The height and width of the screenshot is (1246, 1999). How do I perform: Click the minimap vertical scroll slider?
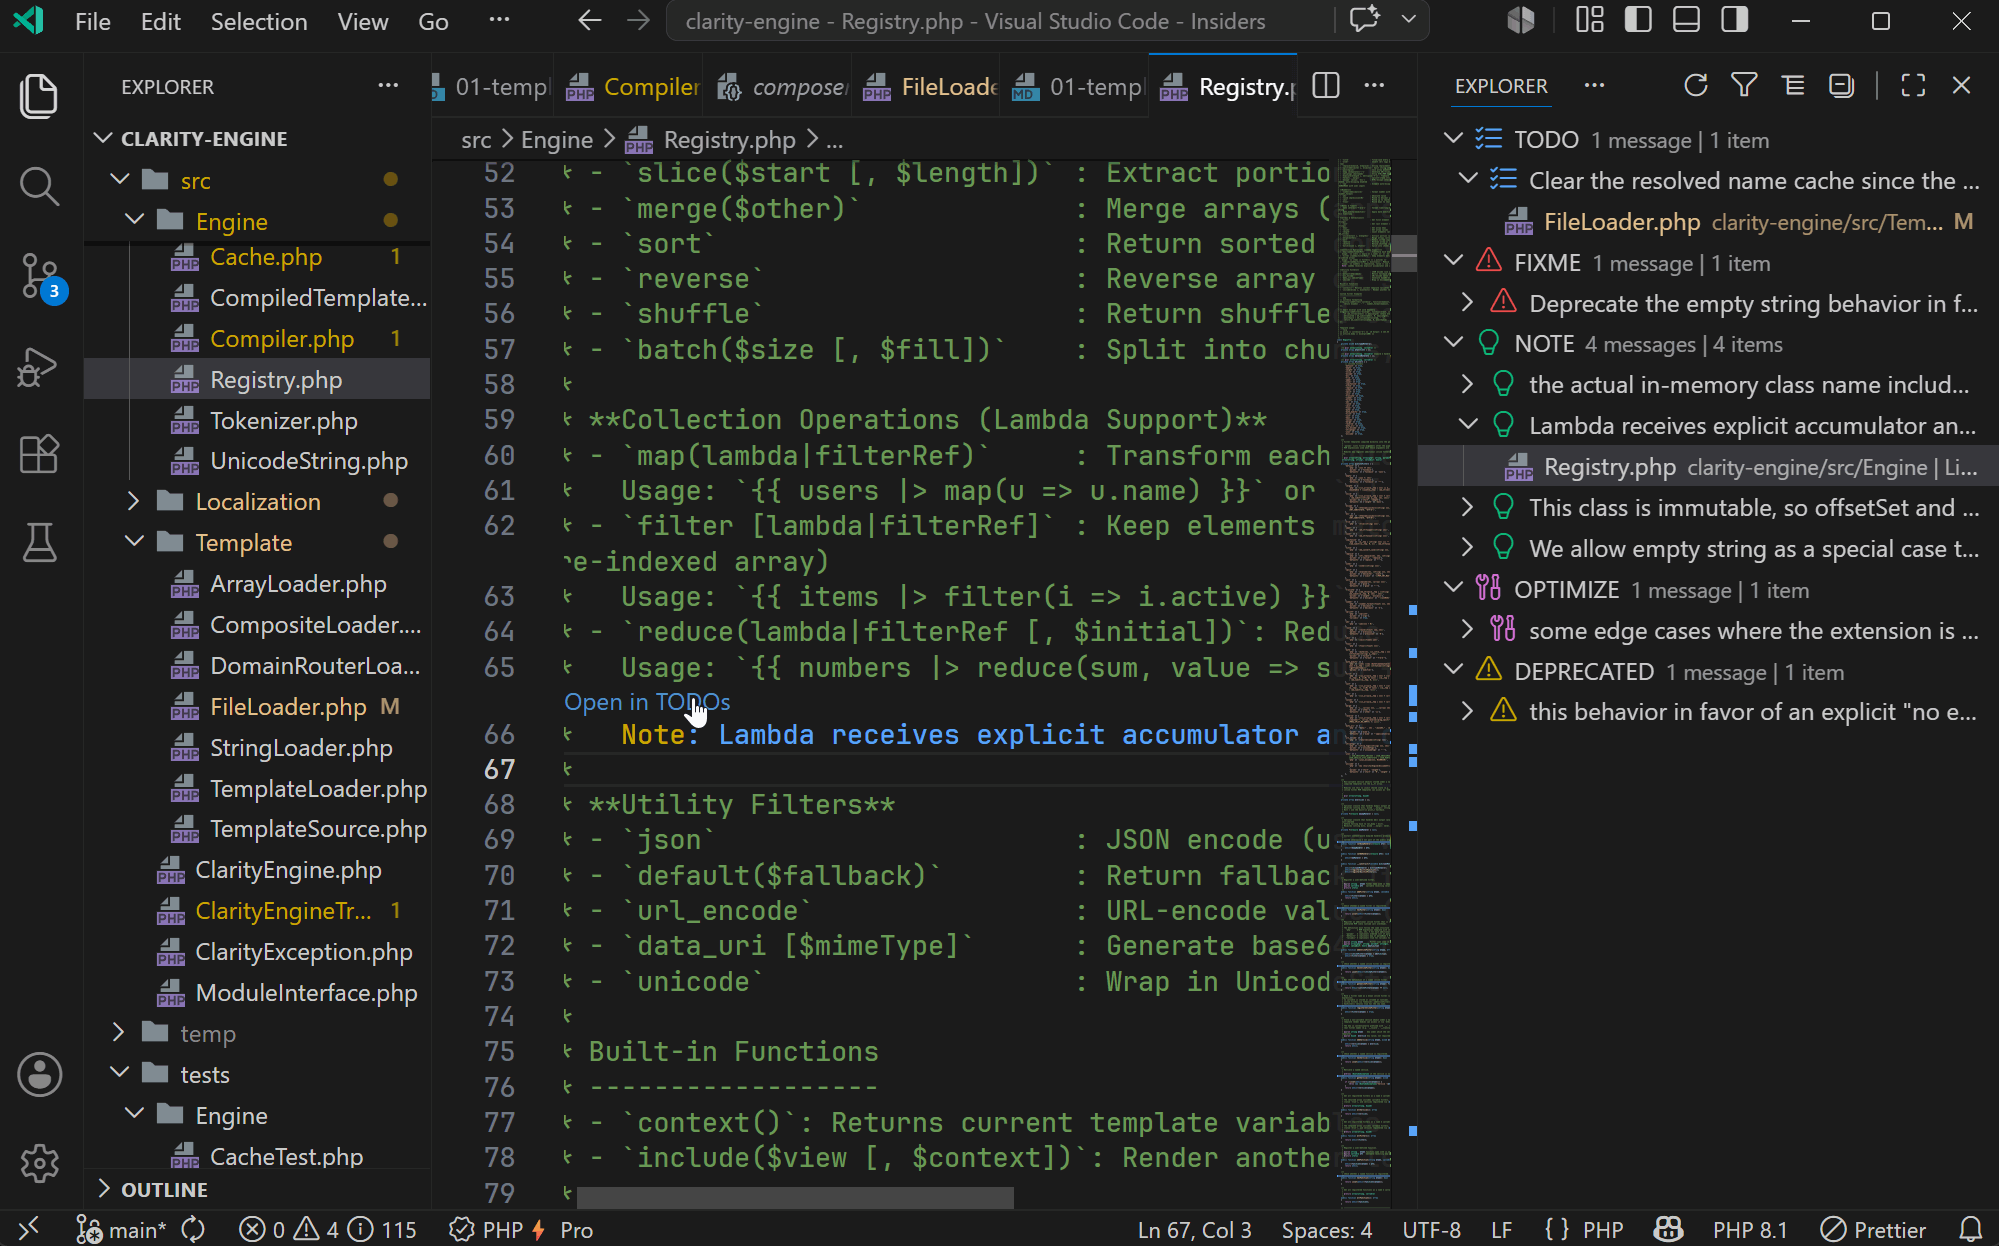[x=1404, y=253]
